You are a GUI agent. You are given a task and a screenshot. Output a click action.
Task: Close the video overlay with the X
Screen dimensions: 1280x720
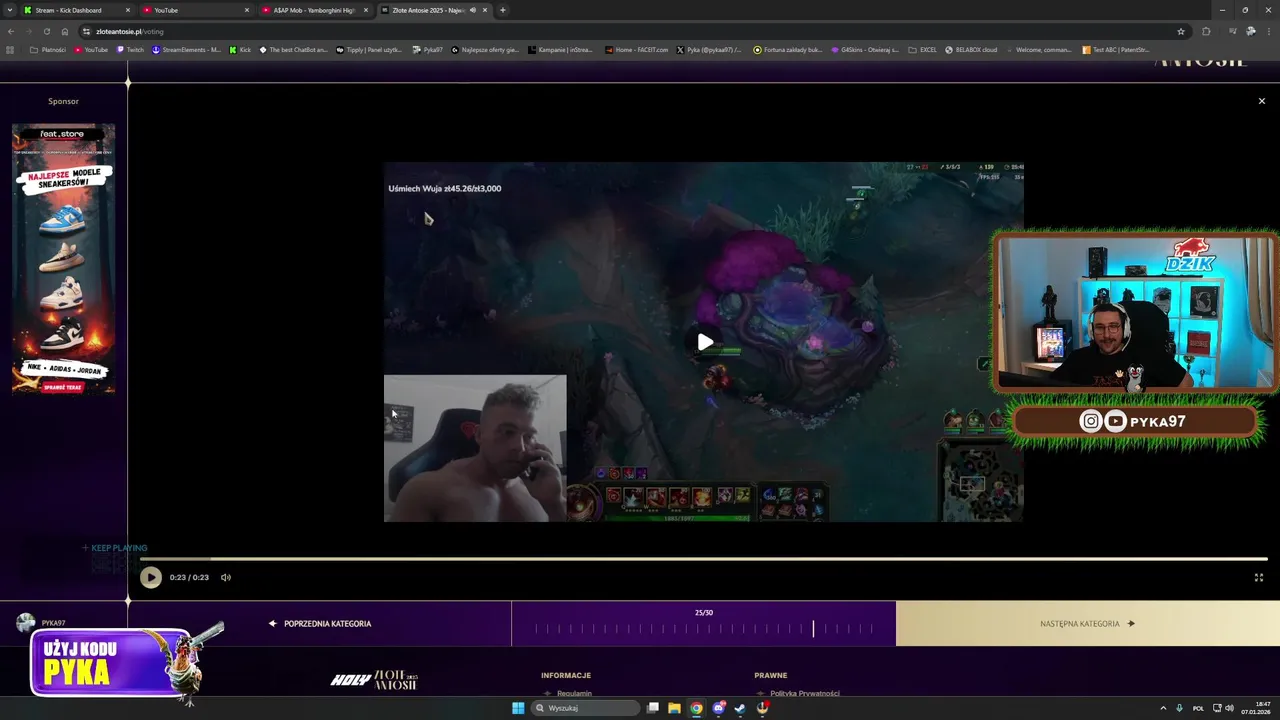click(x=1262, y=101)
